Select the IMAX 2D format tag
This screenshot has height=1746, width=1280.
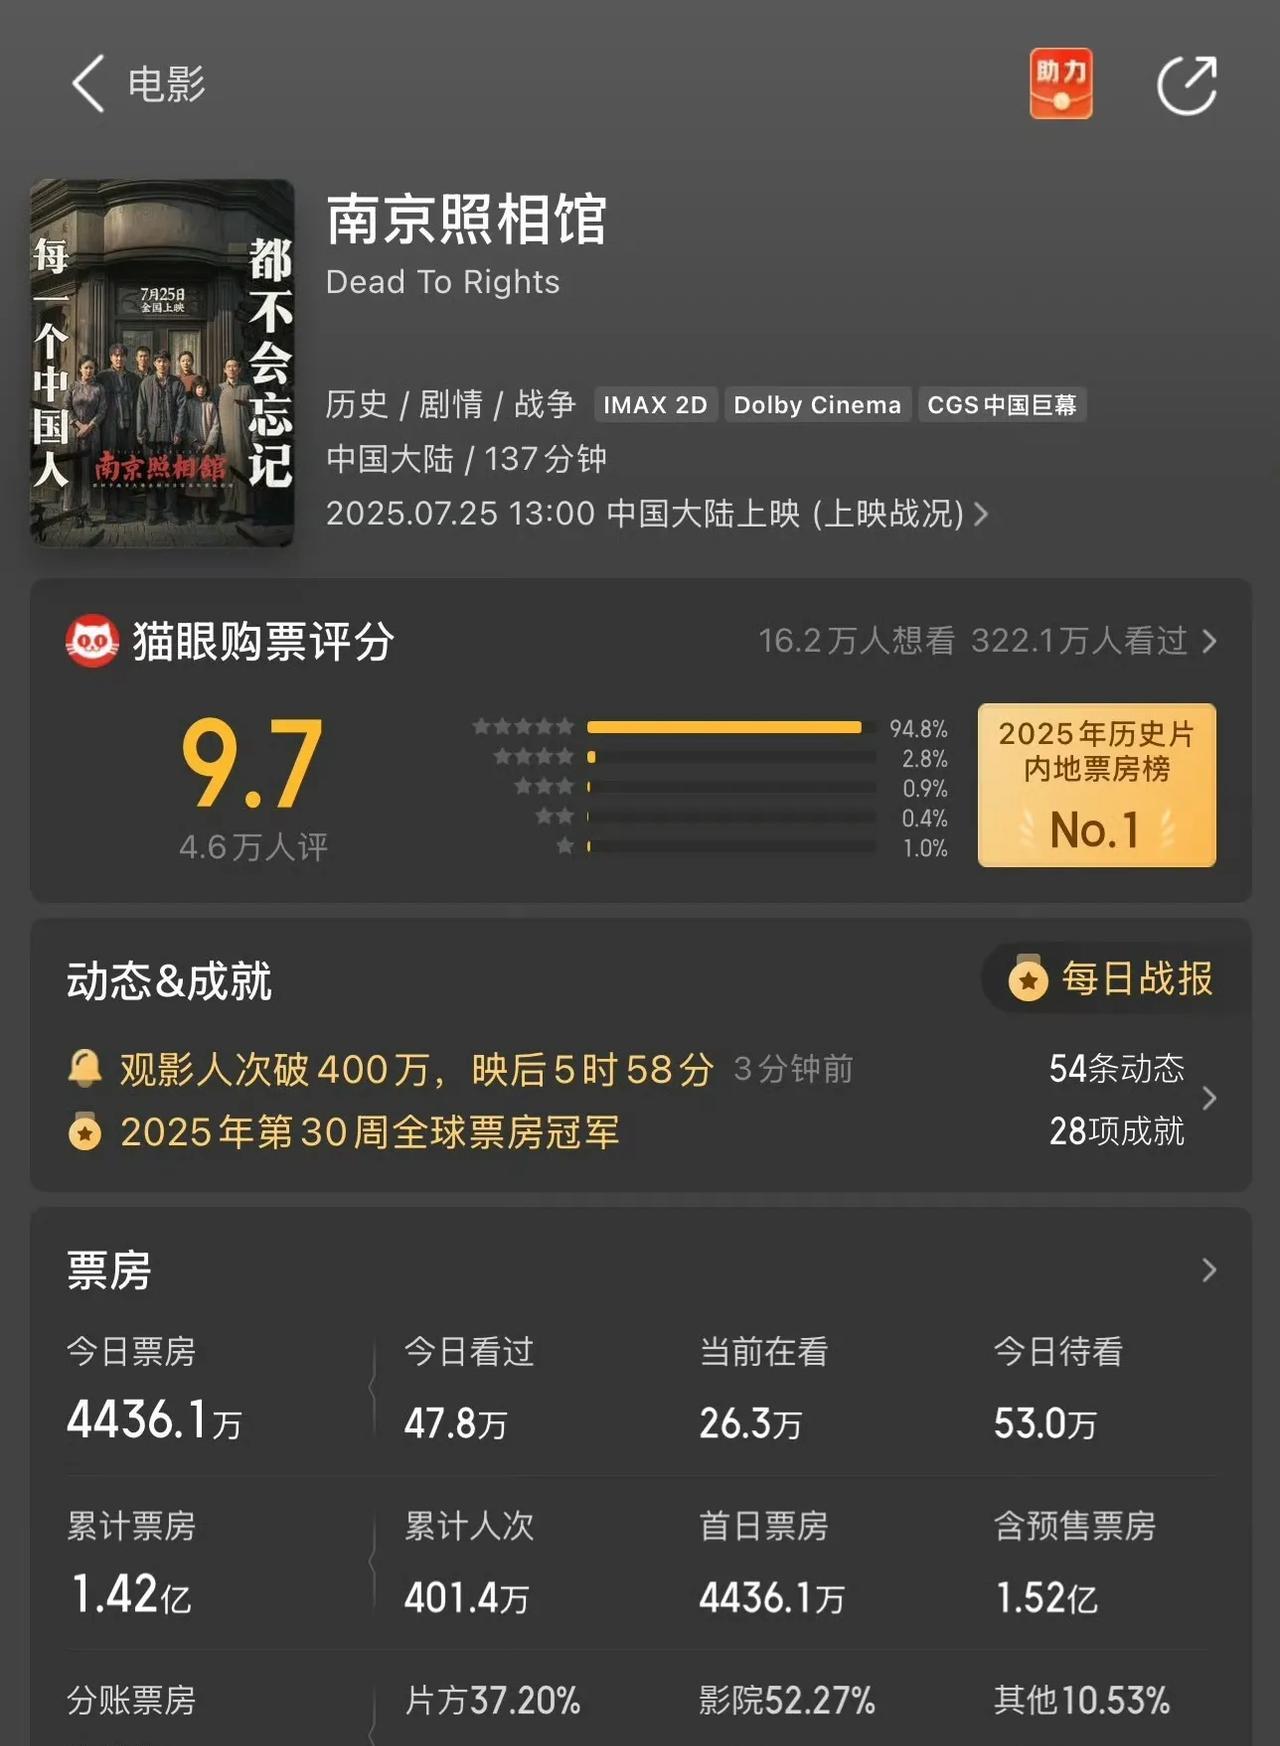point(655,405)
